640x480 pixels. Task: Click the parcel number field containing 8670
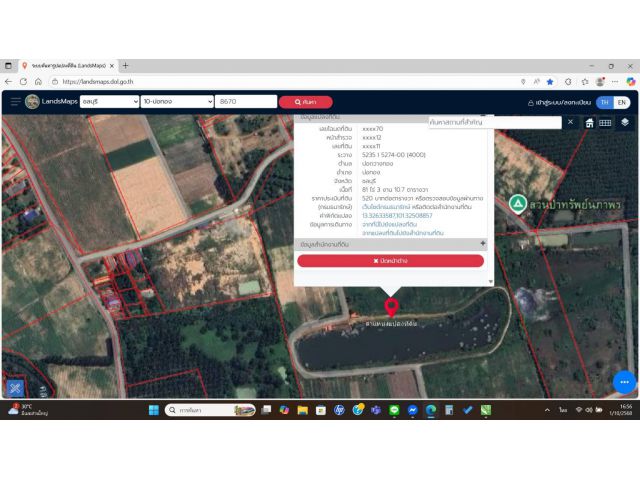pos(246,102)
